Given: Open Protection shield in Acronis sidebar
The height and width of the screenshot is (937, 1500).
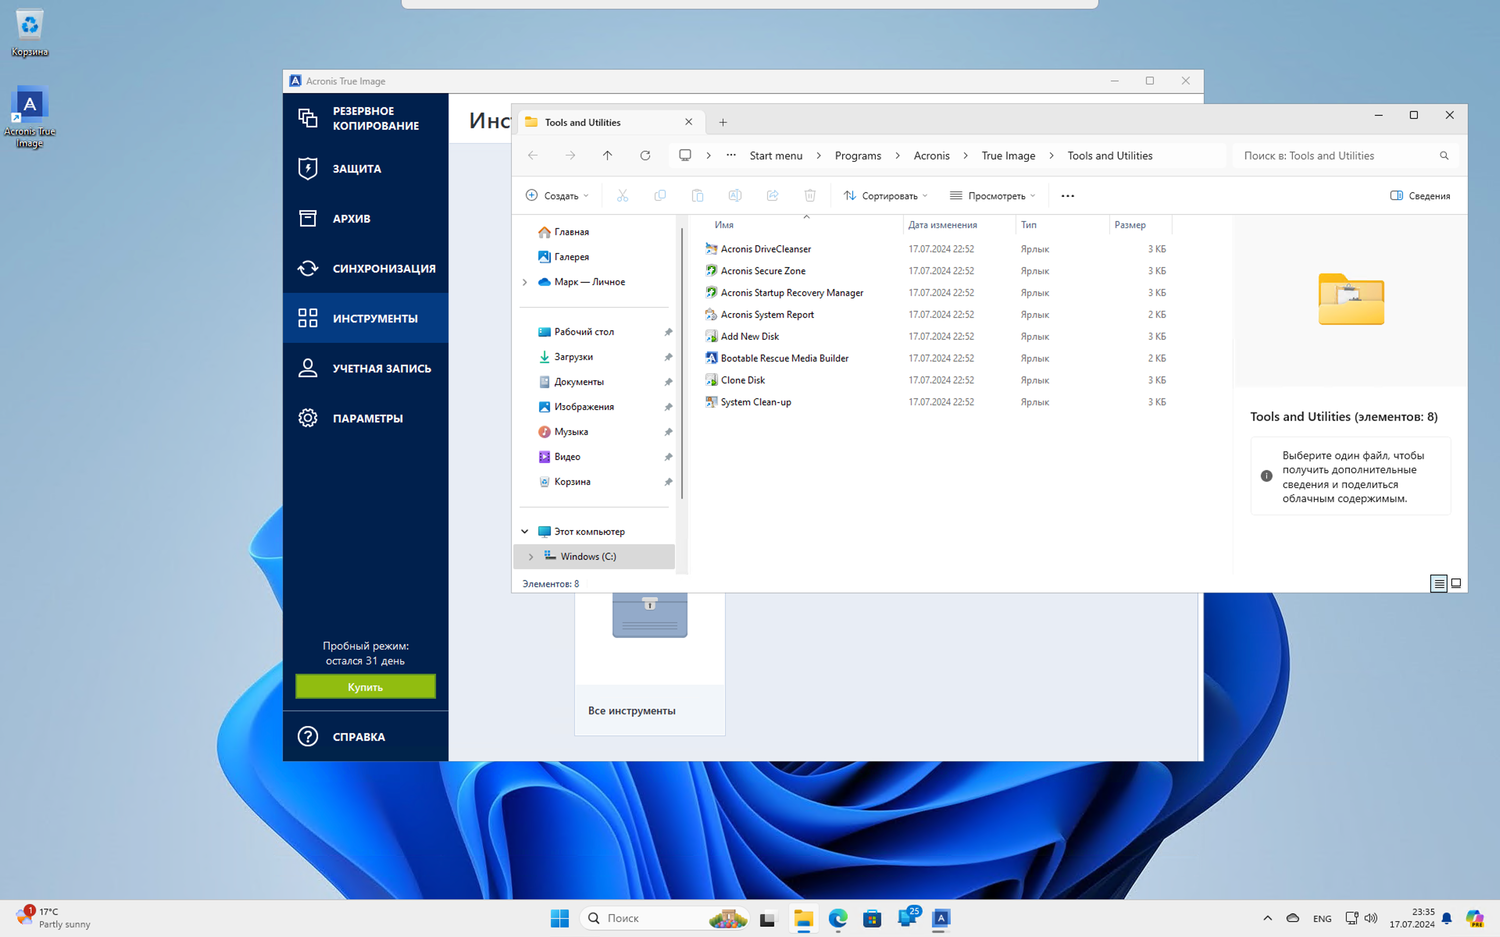Looking at the screenshot, I should coord(365,168).
